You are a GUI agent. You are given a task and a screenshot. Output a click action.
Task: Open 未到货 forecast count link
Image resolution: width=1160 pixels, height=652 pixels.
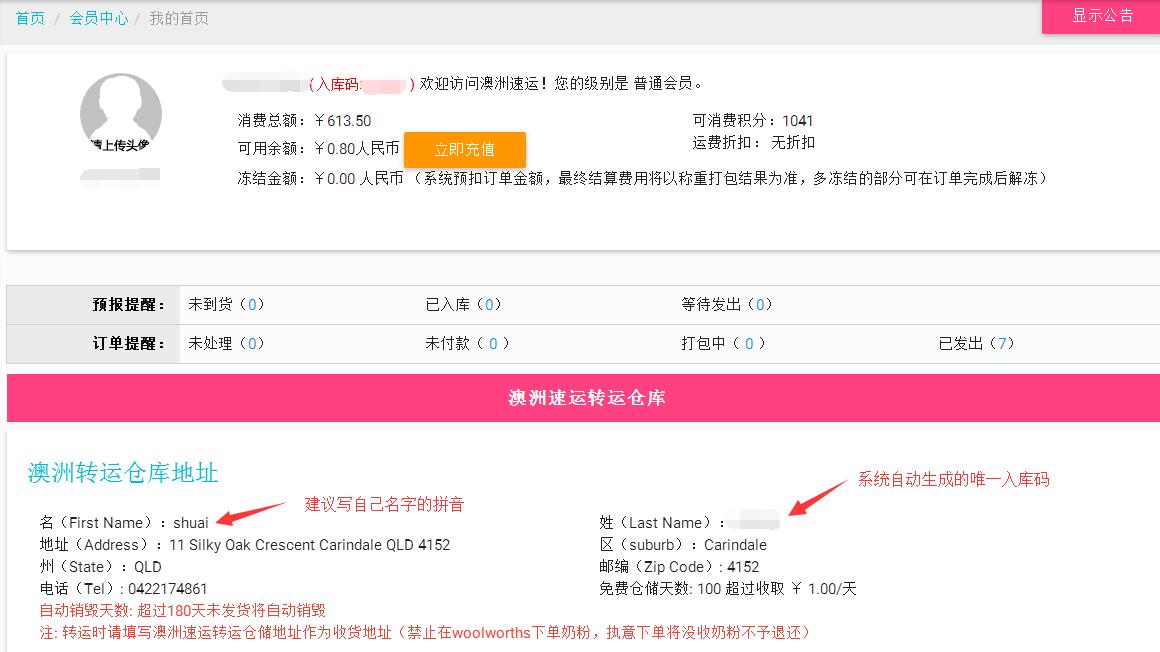click(251, 304)
